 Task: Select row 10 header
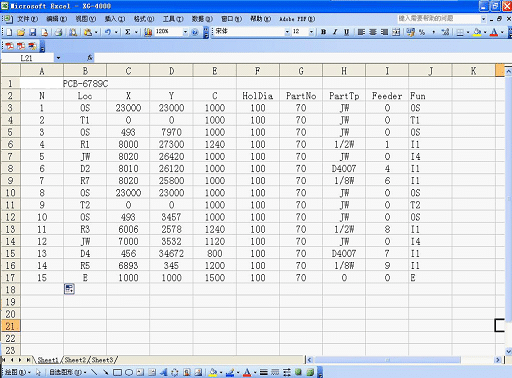pos(10,193)
